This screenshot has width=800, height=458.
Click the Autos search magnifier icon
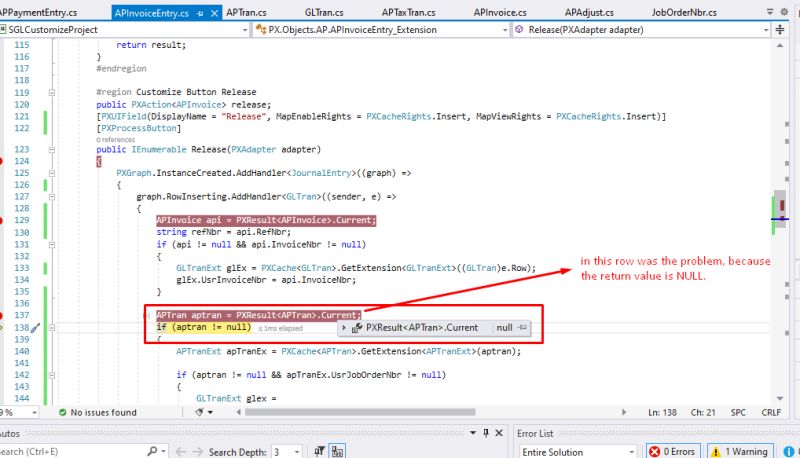point(152,451)
